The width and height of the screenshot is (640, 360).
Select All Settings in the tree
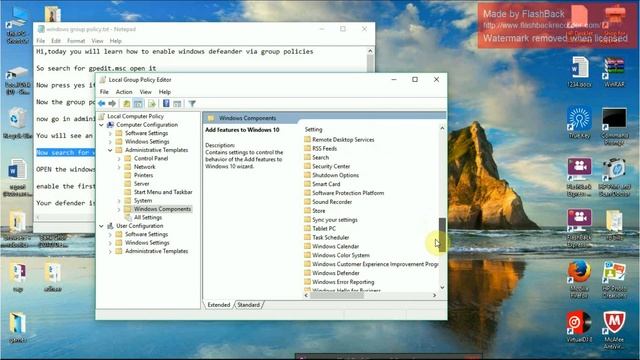pyautogui.click(x=148, y=218)
